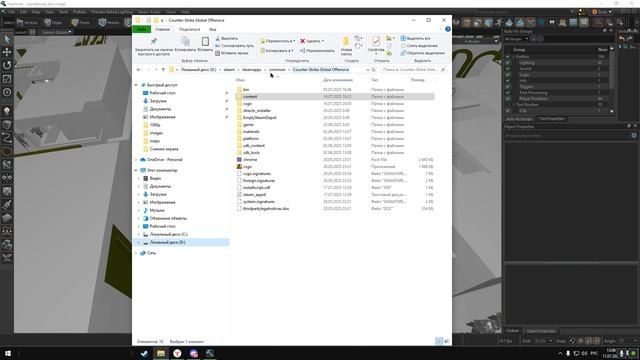Open the Steam icon on the taskbar
This screenshot has height=360, width=640.
coord(144,353)
